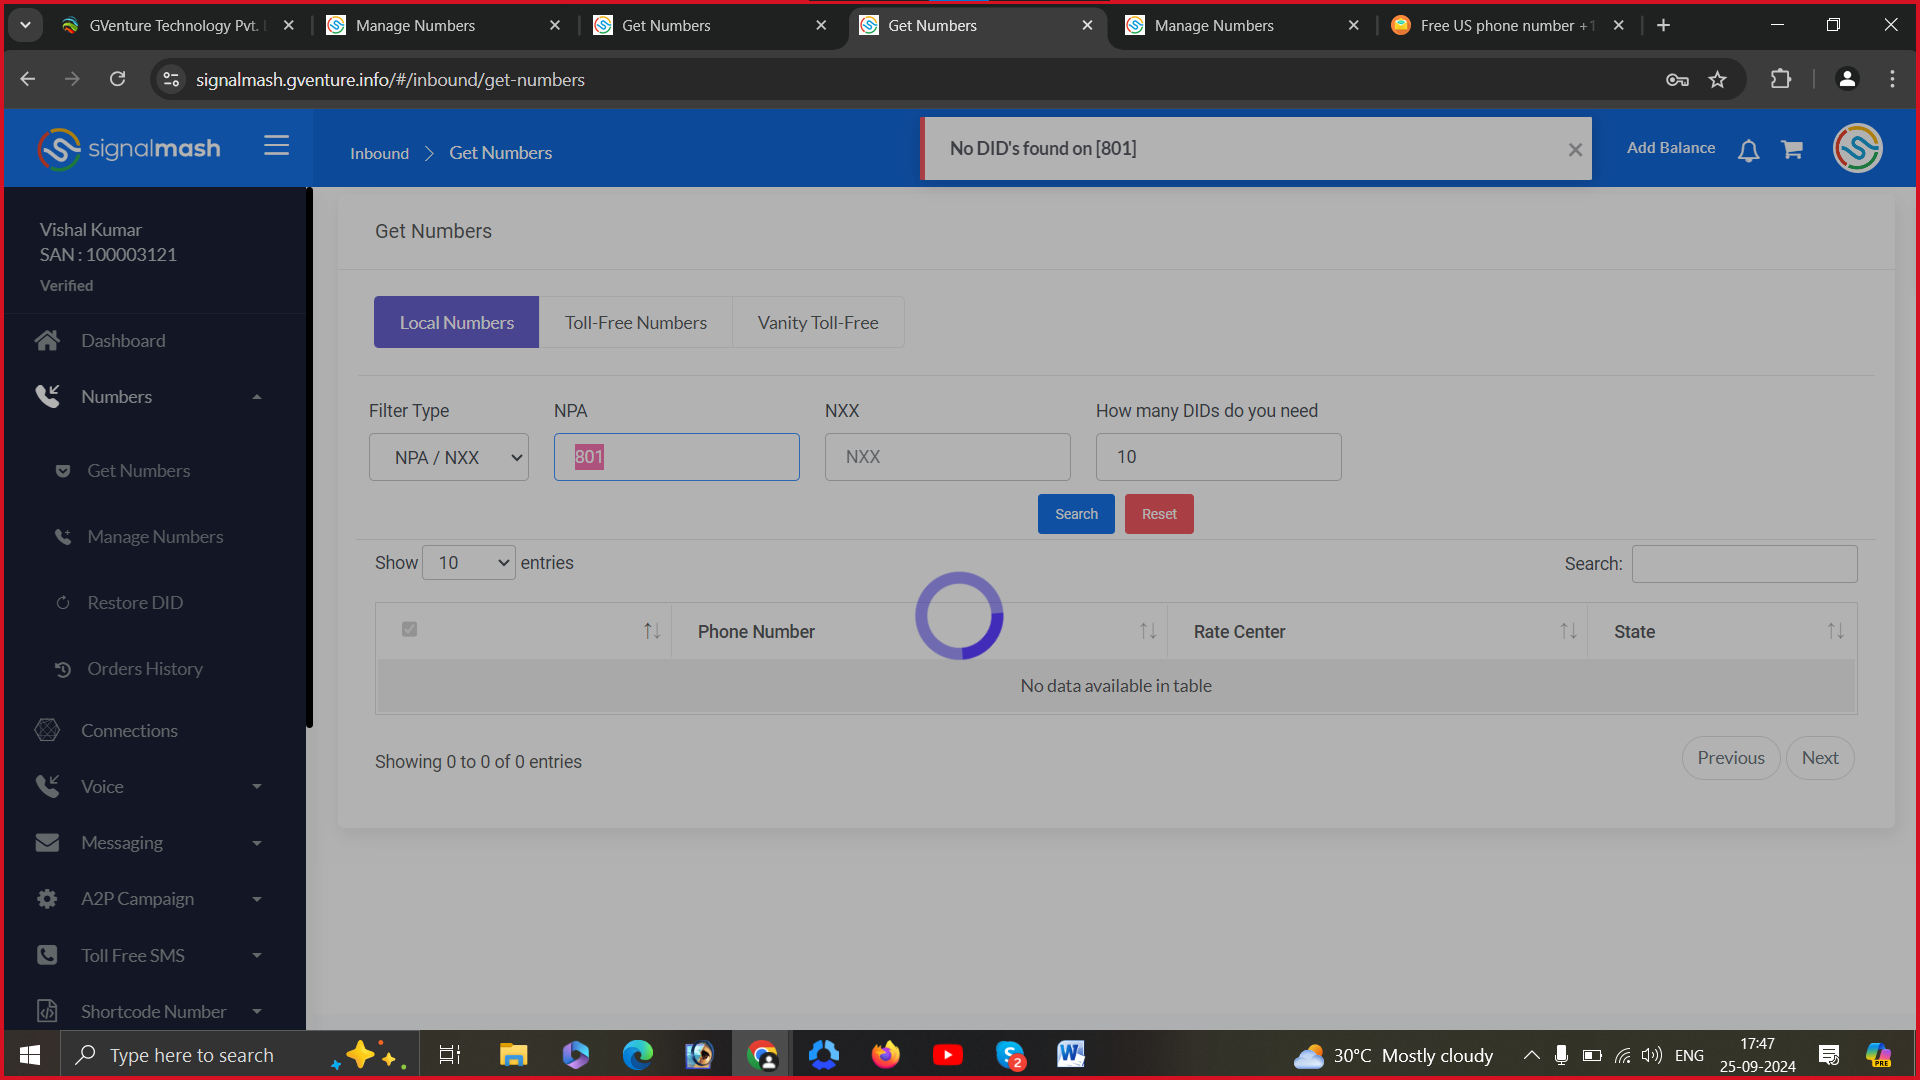The image size is (1920, 1080).
Task: Dismiss the No DID's found alert
Action: (x=1575, y=150)
